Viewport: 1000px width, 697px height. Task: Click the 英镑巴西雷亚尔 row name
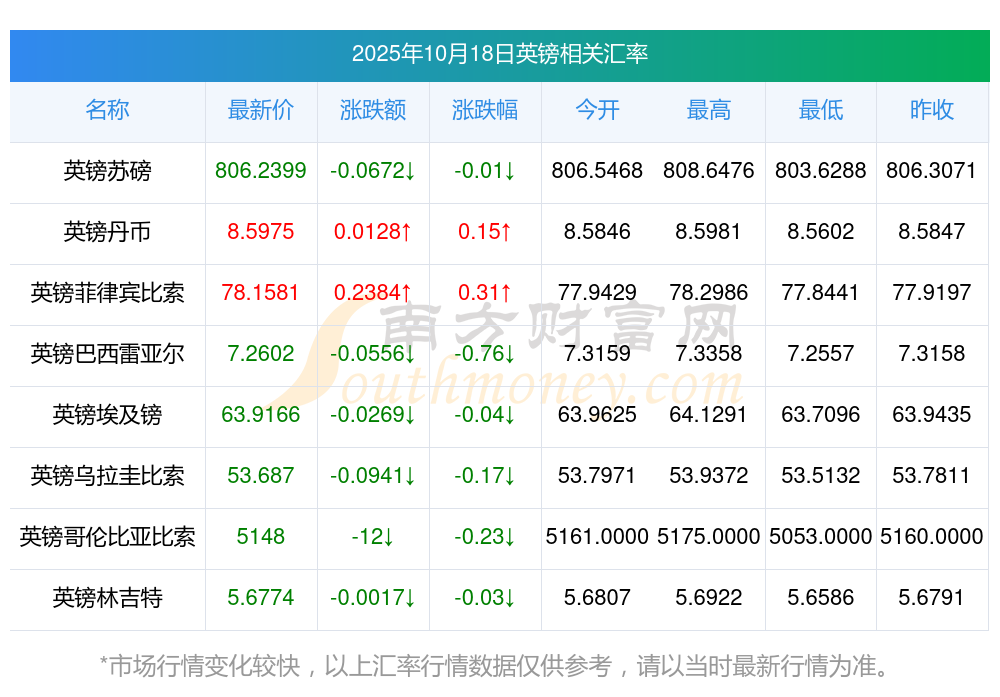click(x=107, y=353)
